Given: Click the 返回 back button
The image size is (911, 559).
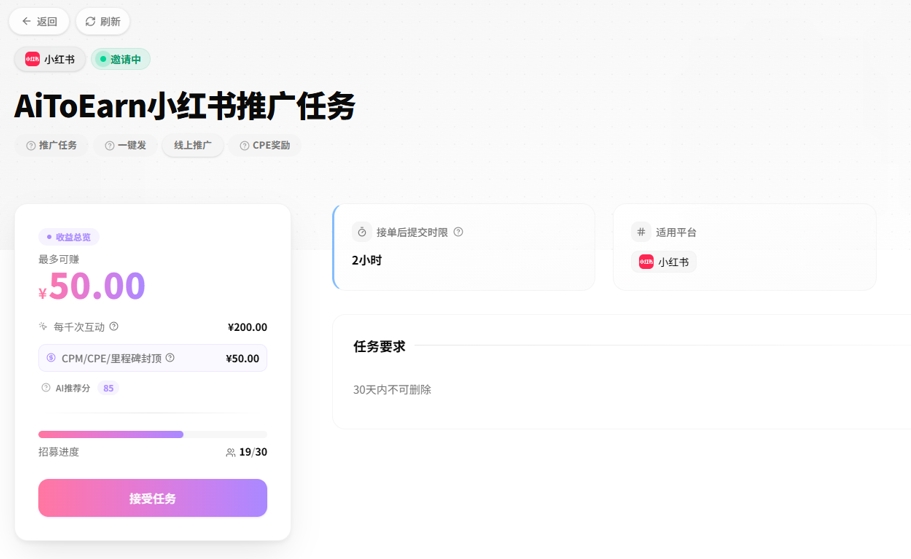Looking at the screenshot, I should point(39,22).
